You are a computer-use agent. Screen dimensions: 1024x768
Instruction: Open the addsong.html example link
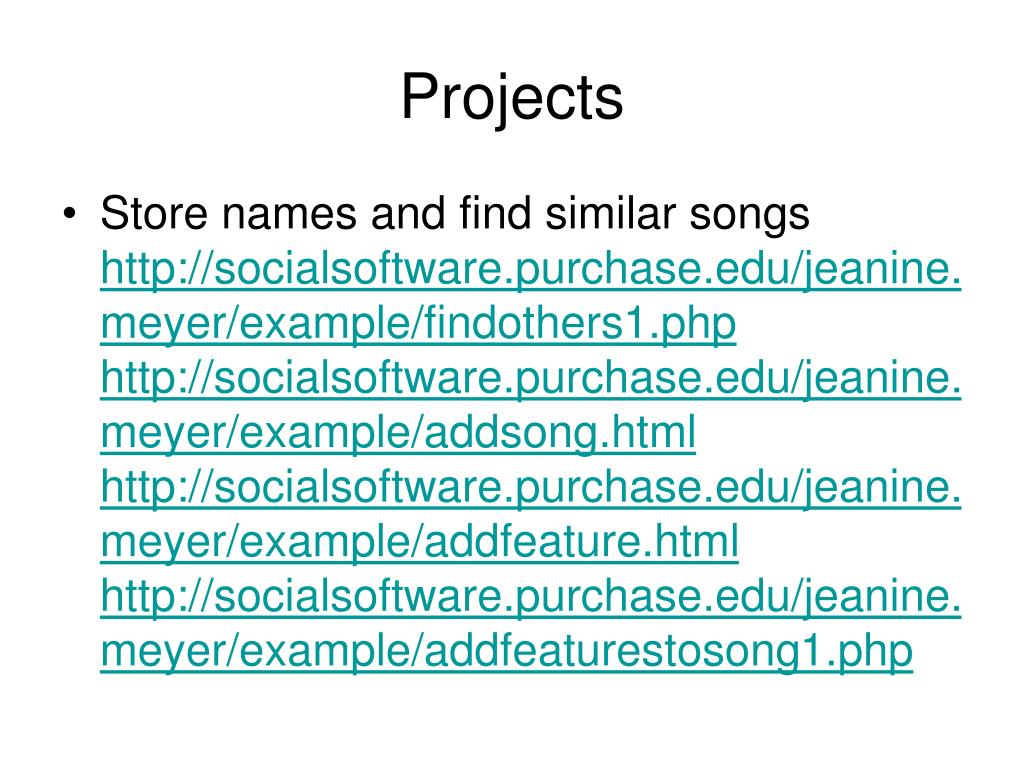tap(398, 434)
